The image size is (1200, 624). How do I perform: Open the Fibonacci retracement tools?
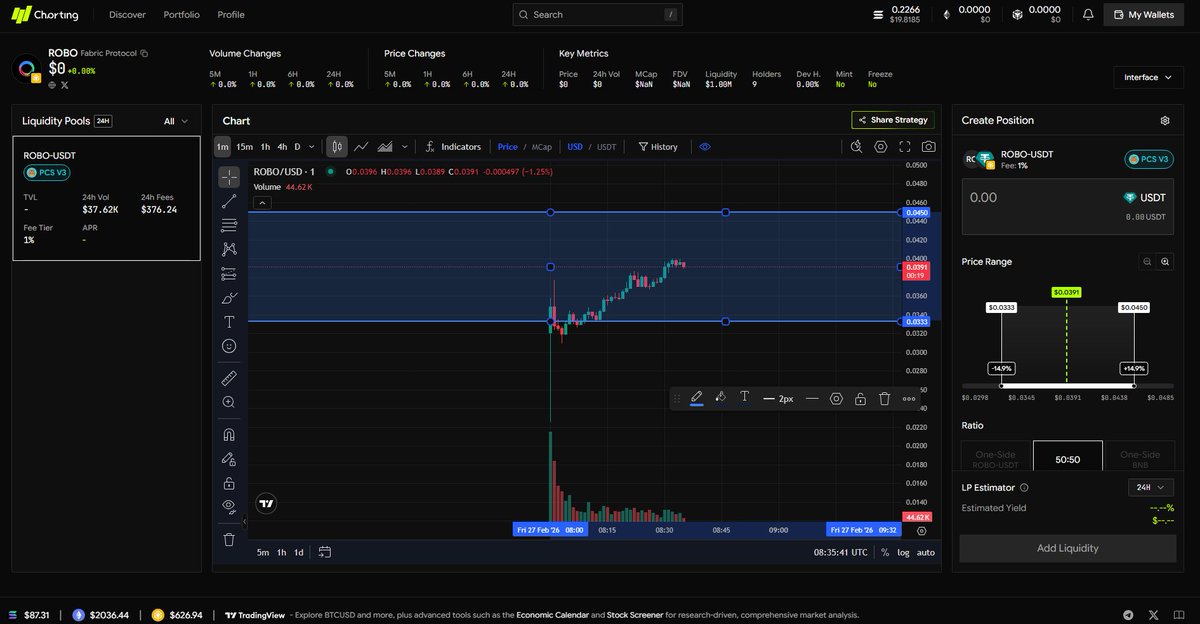[229, 225]
